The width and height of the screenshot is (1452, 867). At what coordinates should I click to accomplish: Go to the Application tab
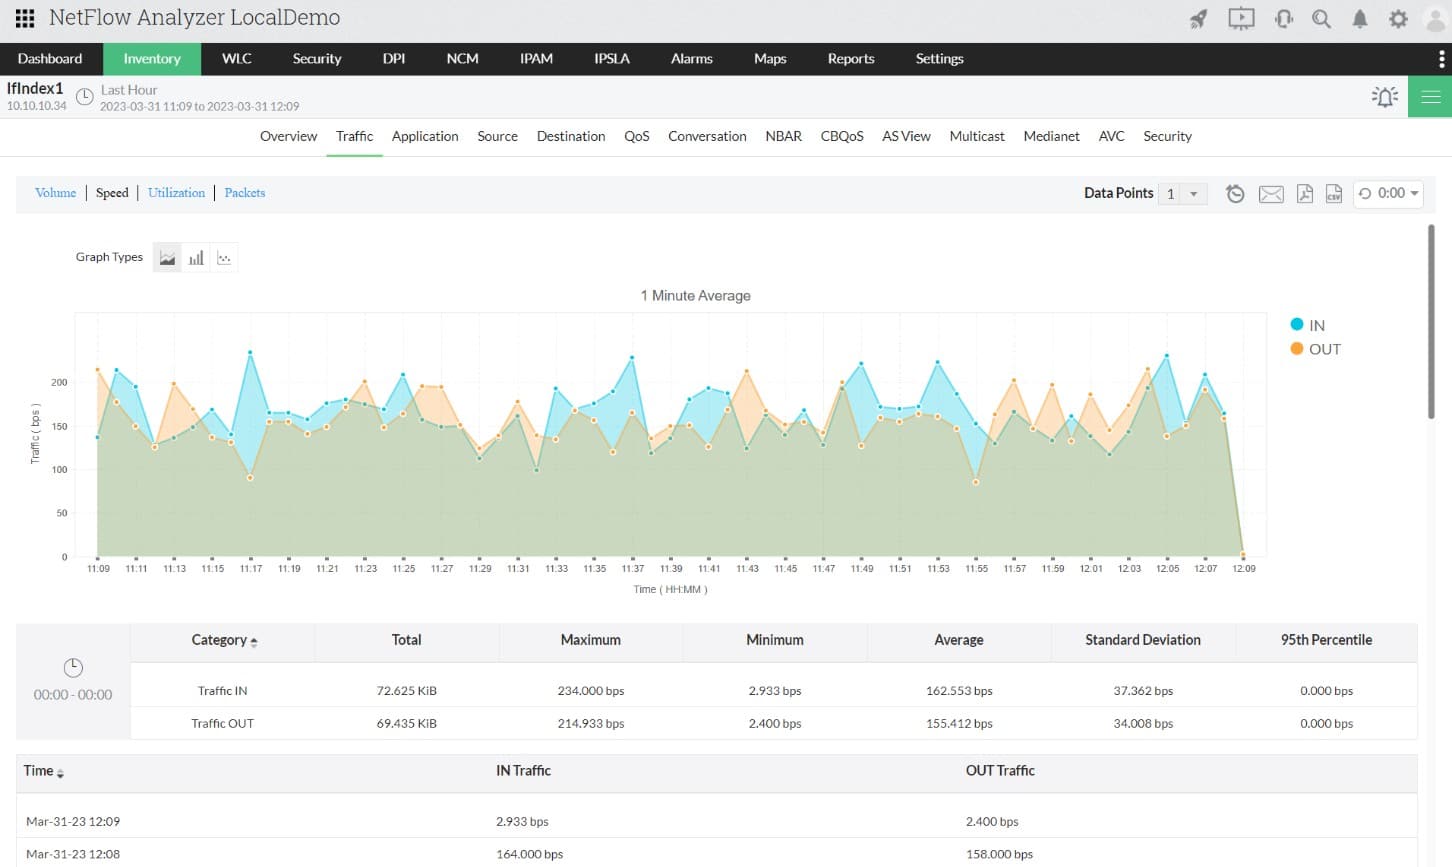pos(425,137)
